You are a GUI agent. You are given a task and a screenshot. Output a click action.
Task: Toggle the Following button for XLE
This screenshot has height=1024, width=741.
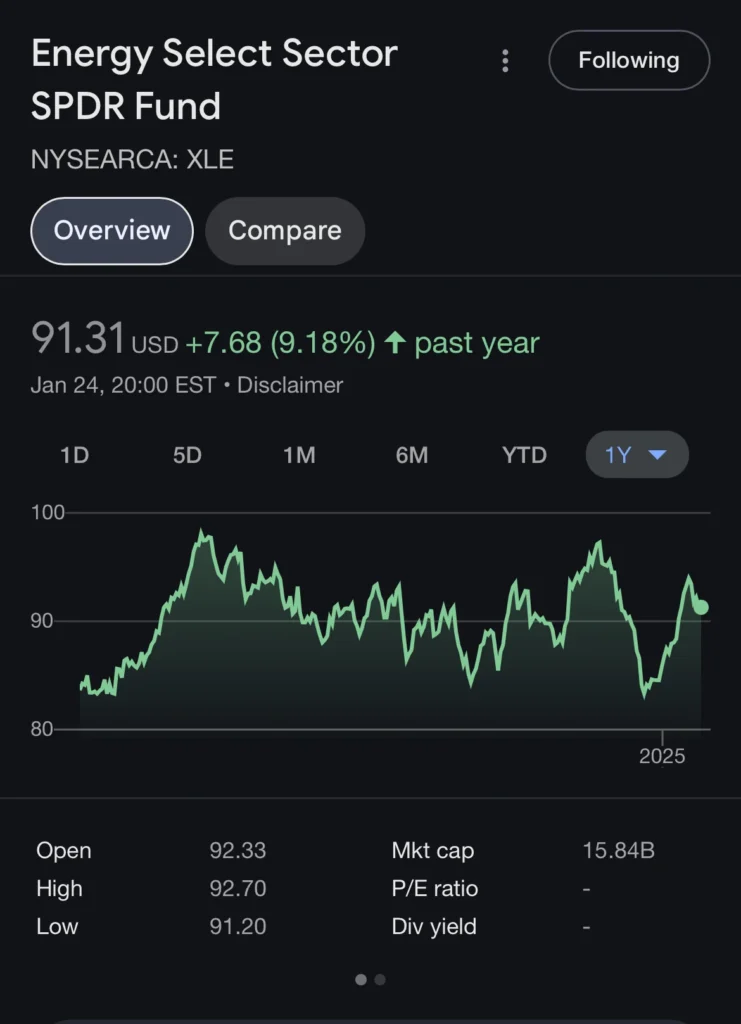[629, 60]
